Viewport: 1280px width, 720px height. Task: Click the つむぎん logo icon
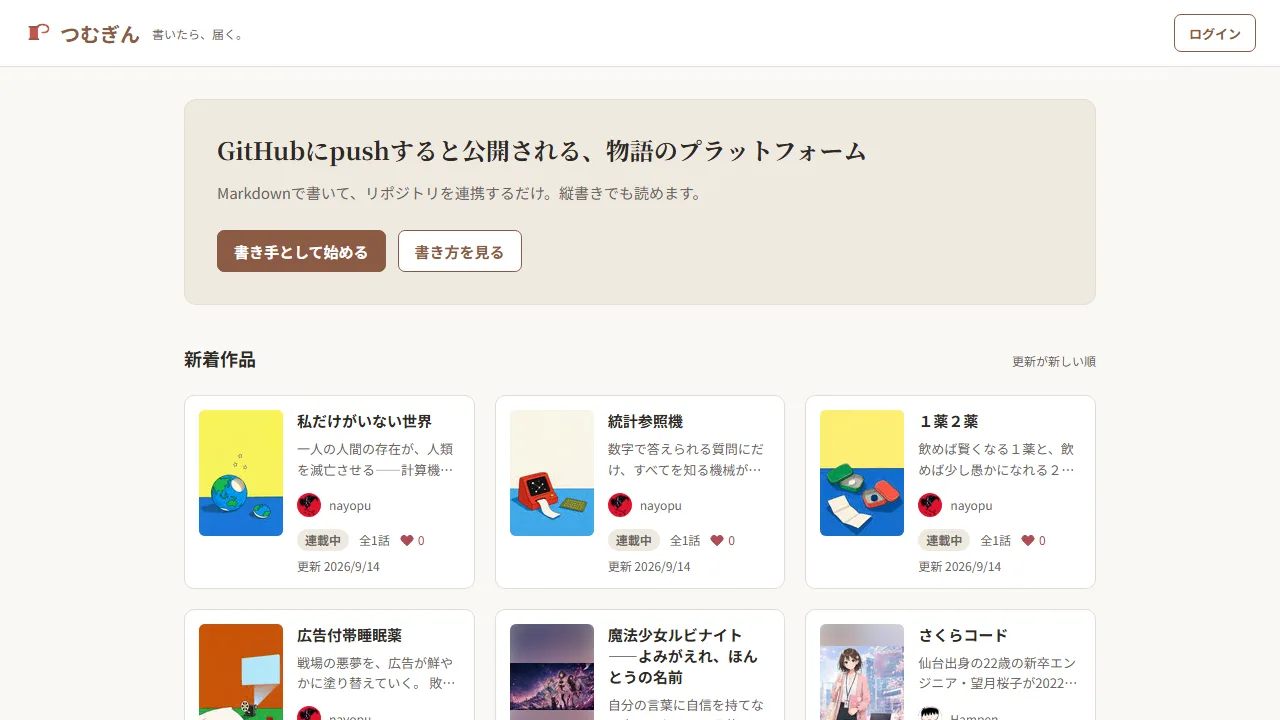coord(39,33)
